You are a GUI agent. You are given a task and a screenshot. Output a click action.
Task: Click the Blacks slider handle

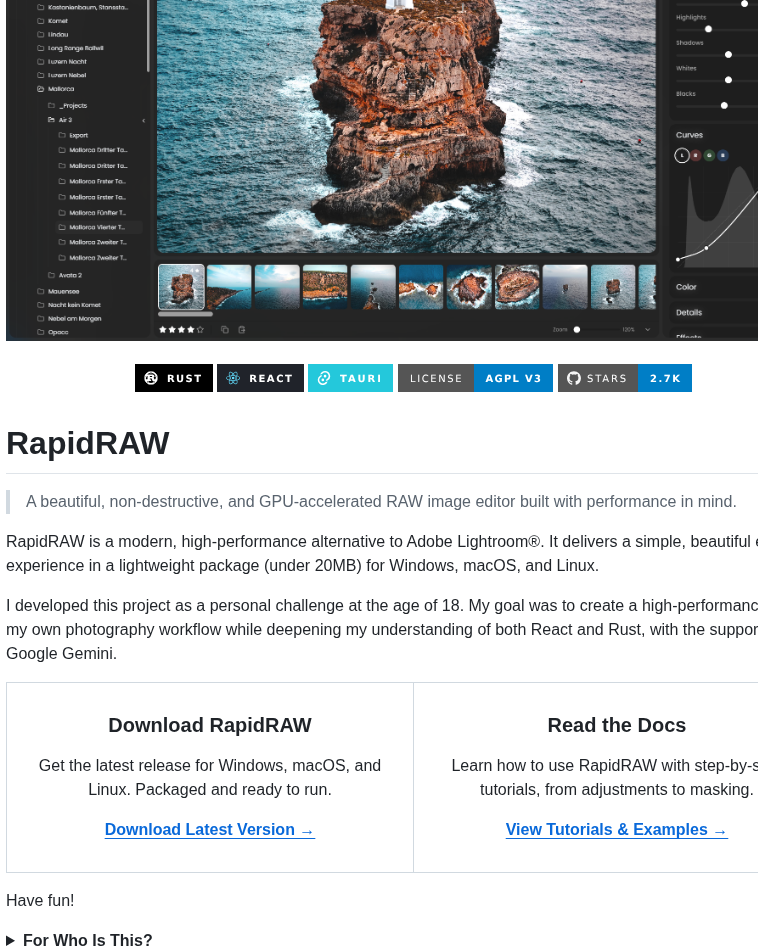(724, 105)
